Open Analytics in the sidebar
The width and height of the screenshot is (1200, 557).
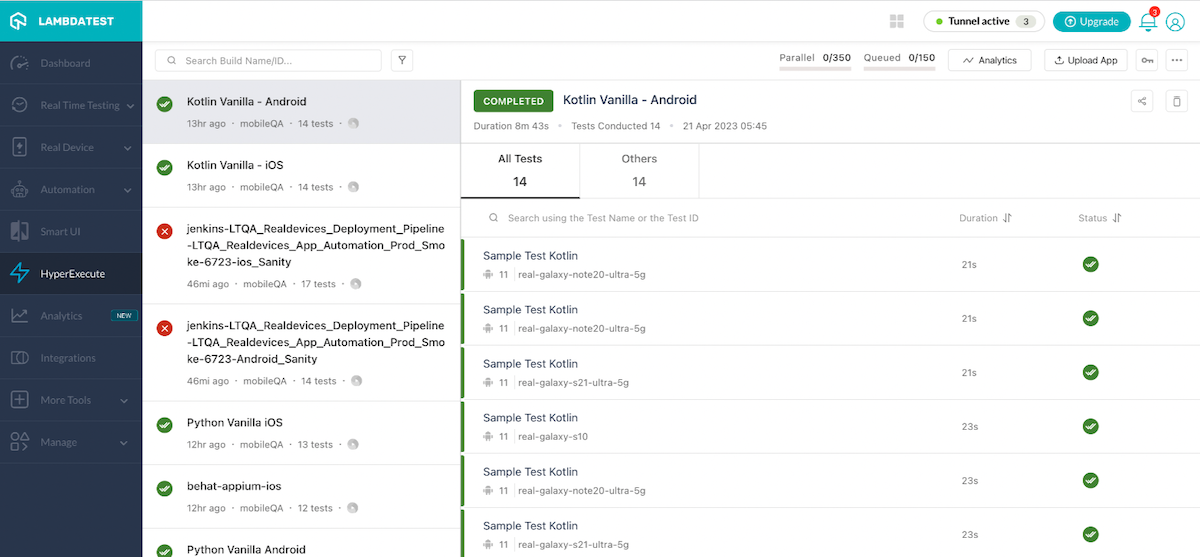[x=70, y=316]
